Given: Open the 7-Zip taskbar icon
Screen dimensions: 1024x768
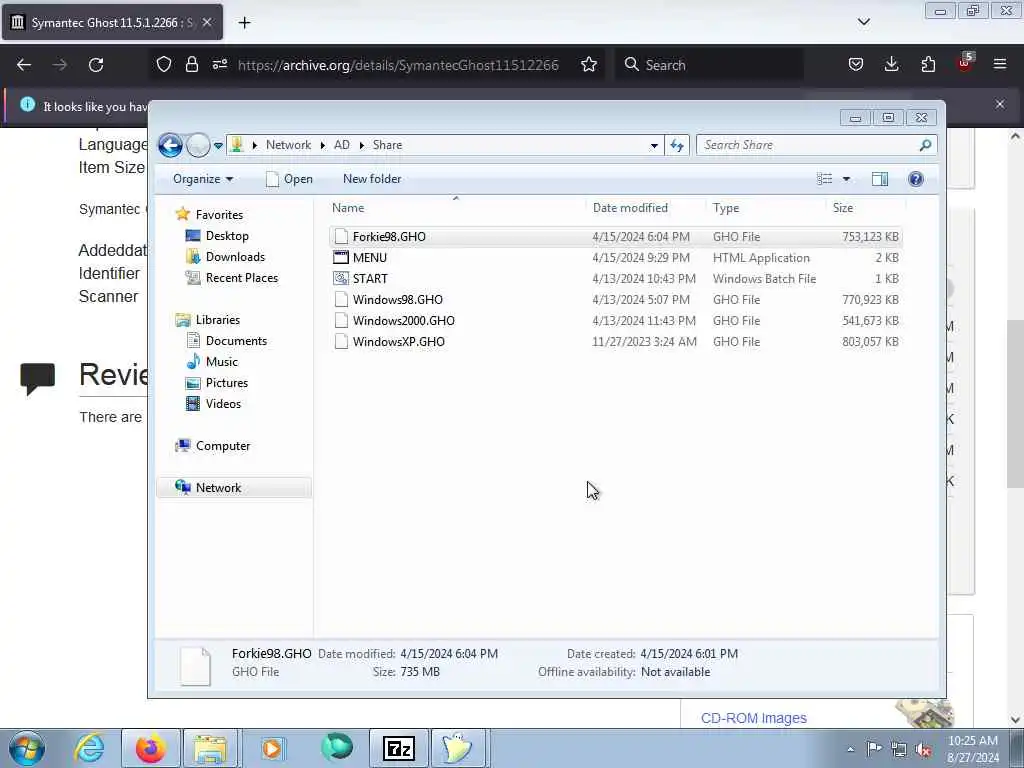Looking at the screenshot, I should (399, 748).
